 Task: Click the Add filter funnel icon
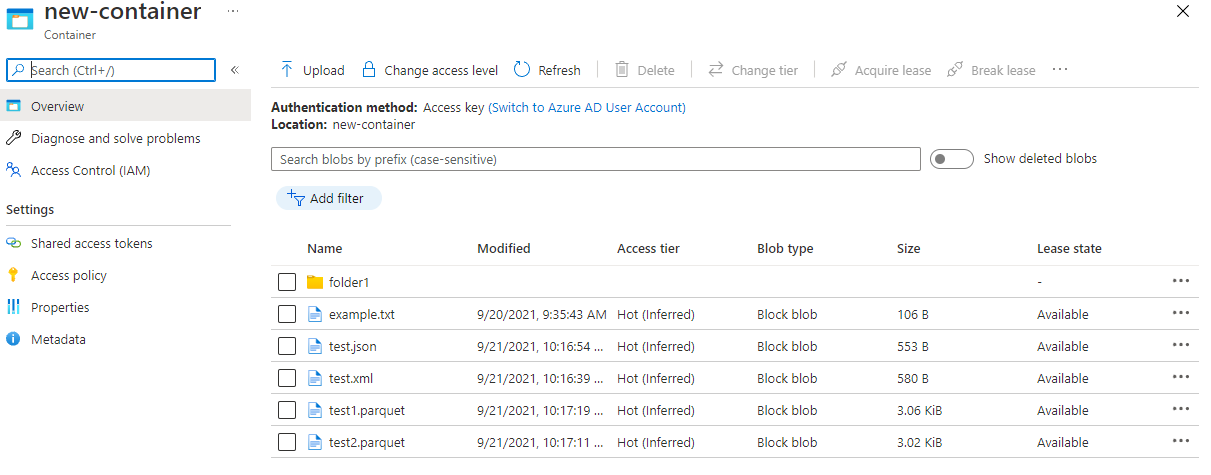point(295,197)
